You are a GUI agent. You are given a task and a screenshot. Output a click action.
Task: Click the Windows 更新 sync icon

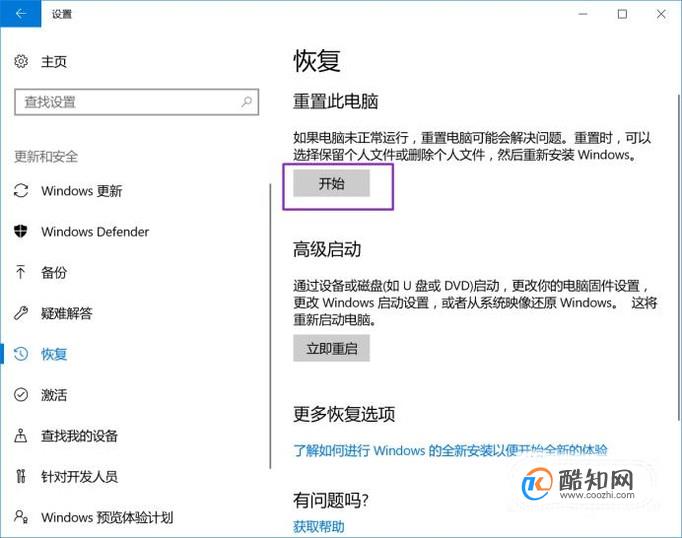point(21,190)
